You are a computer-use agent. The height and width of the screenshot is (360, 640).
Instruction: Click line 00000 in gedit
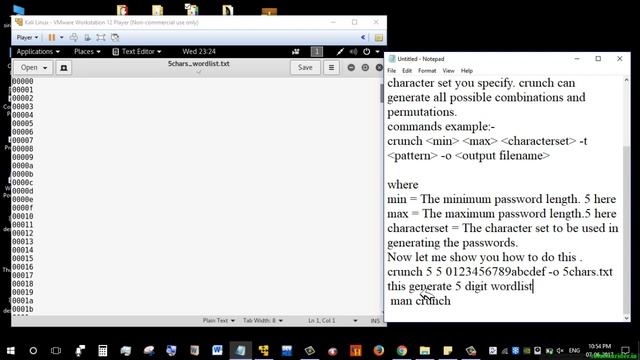point(23,81)
